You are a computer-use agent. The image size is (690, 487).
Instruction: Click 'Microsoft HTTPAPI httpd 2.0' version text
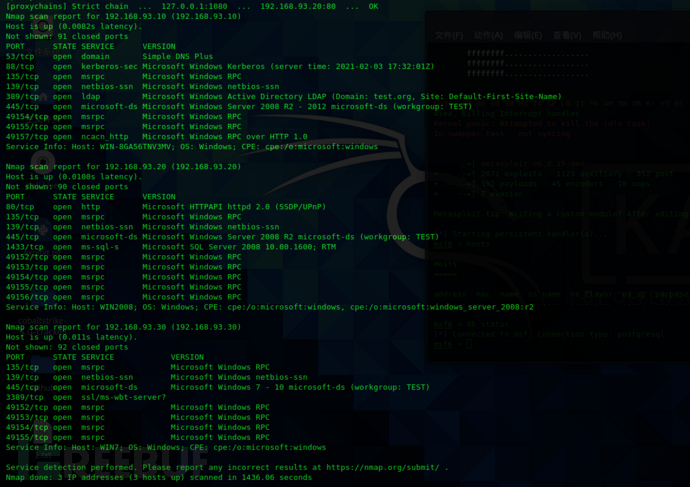point(206,207)
